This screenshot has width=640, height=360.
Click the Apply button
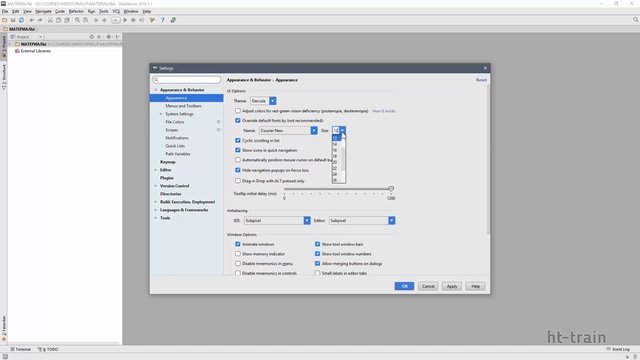point(452,286)
